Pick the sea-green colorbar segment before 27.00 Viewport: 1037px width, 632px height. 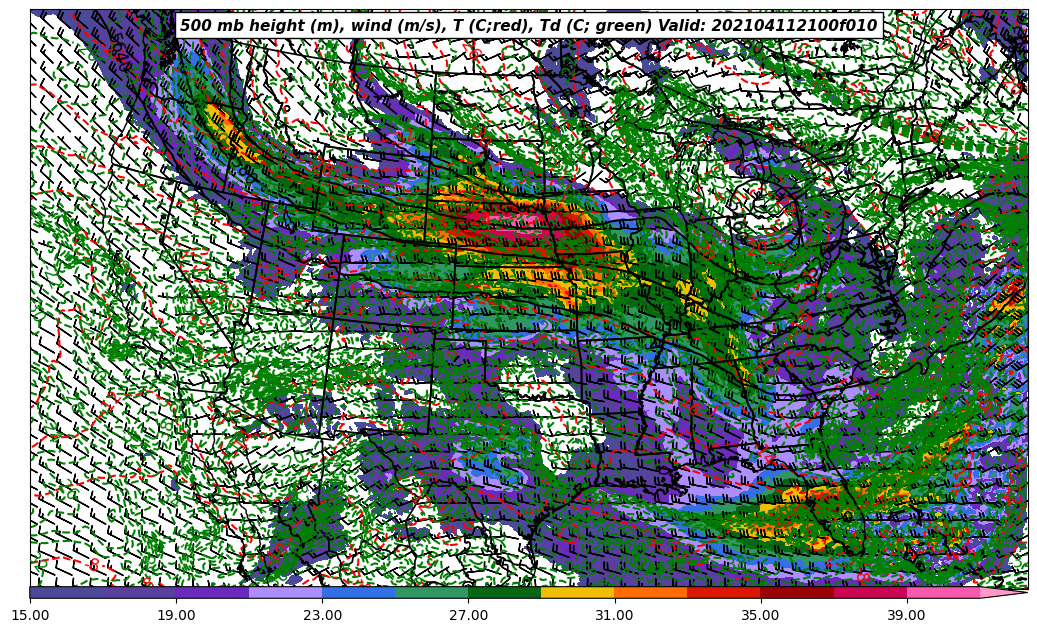point(431,592)
